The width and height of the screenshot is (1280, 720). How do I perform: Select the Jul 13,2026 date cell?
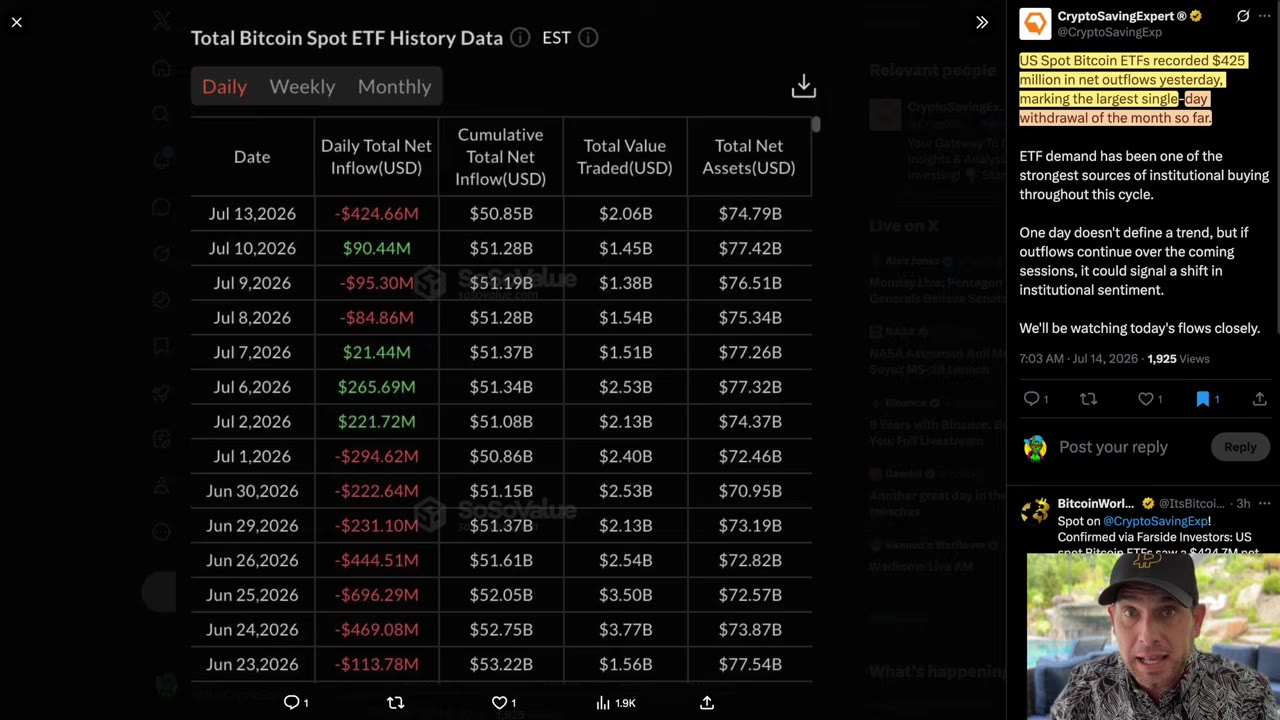(252, 214)
